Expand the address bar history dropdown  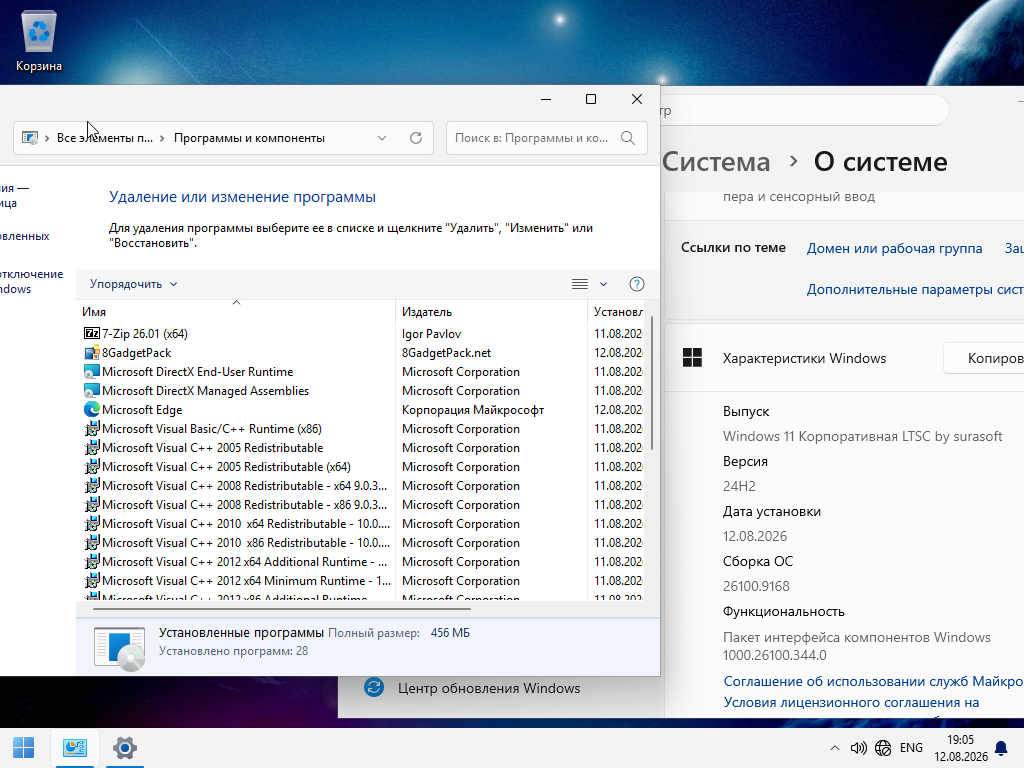pos(382,138)
